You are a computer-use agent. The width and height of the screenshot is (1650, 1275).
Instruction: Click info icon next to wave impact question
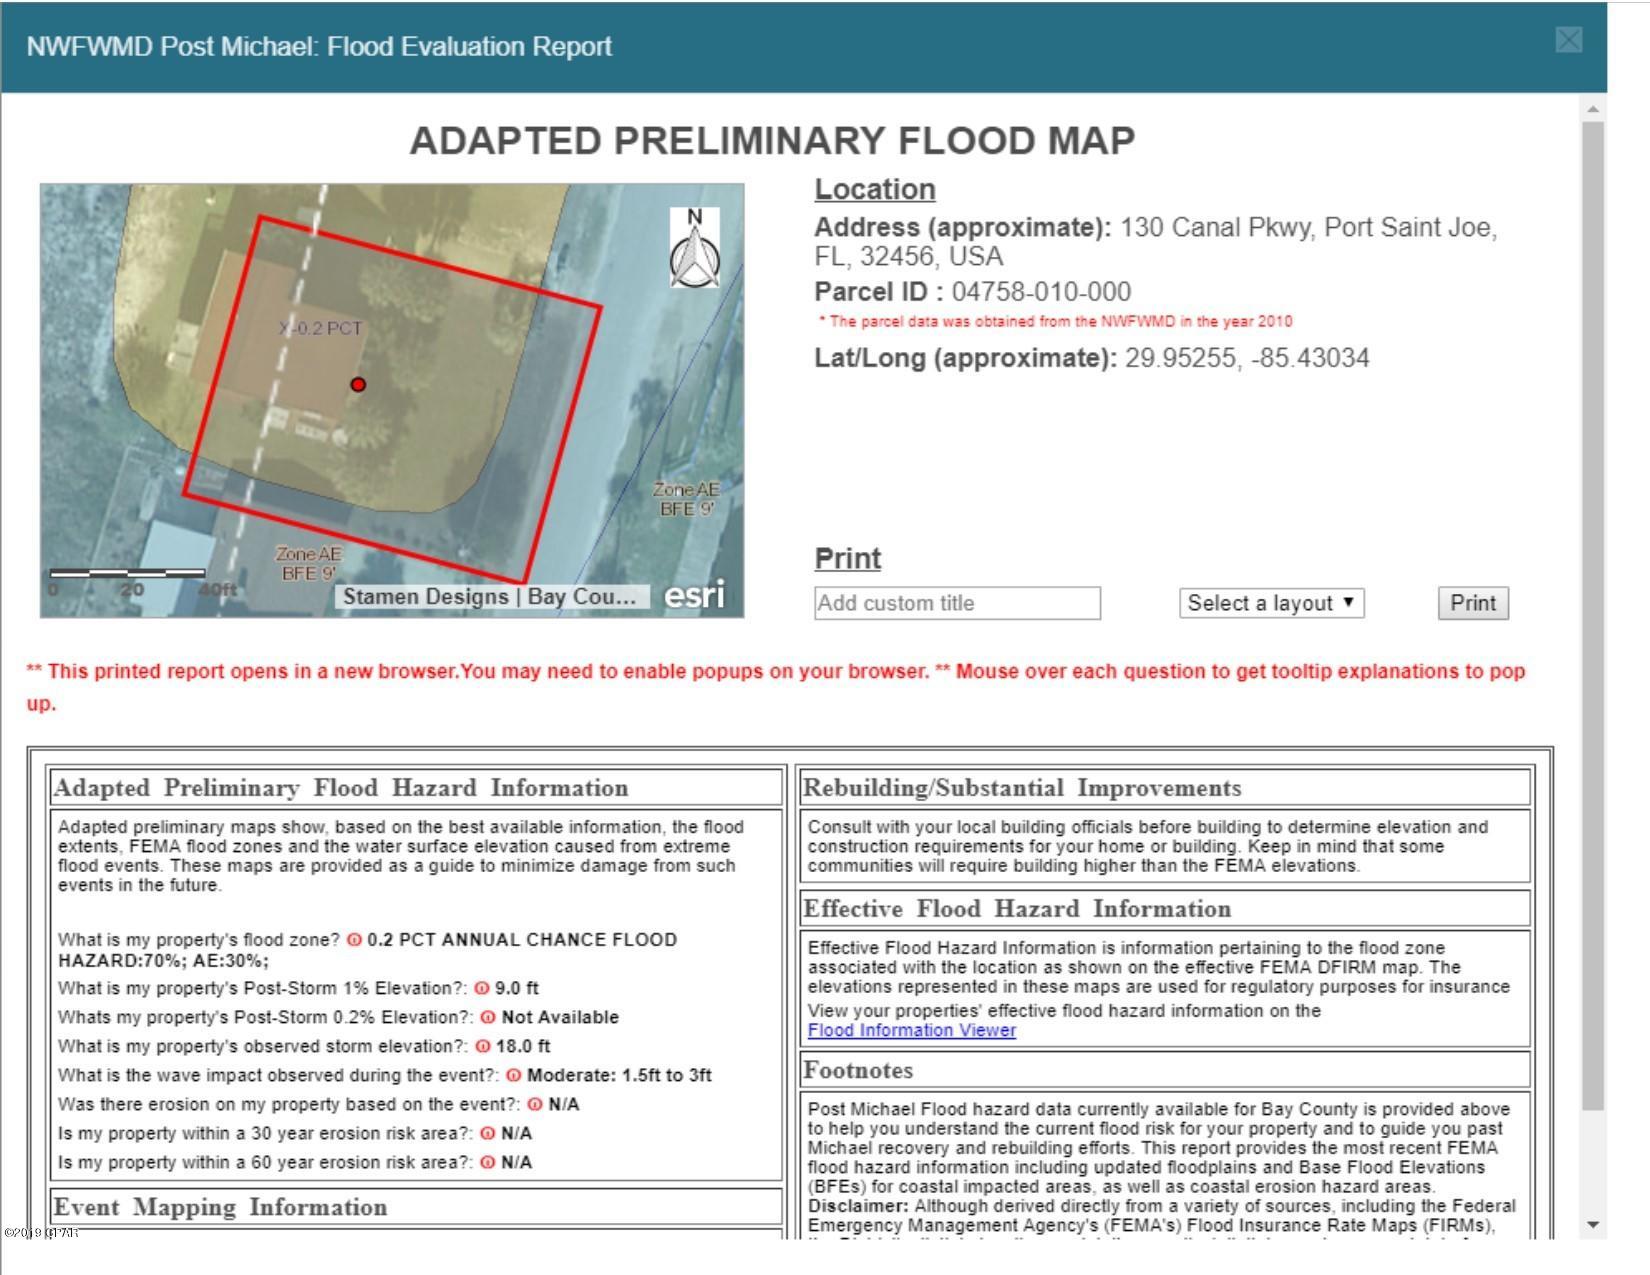pos(514,1075)
